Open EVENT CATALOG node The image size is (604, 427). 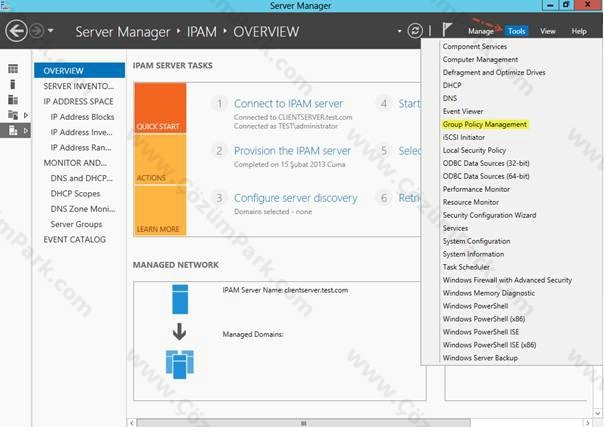click(74, 239)
